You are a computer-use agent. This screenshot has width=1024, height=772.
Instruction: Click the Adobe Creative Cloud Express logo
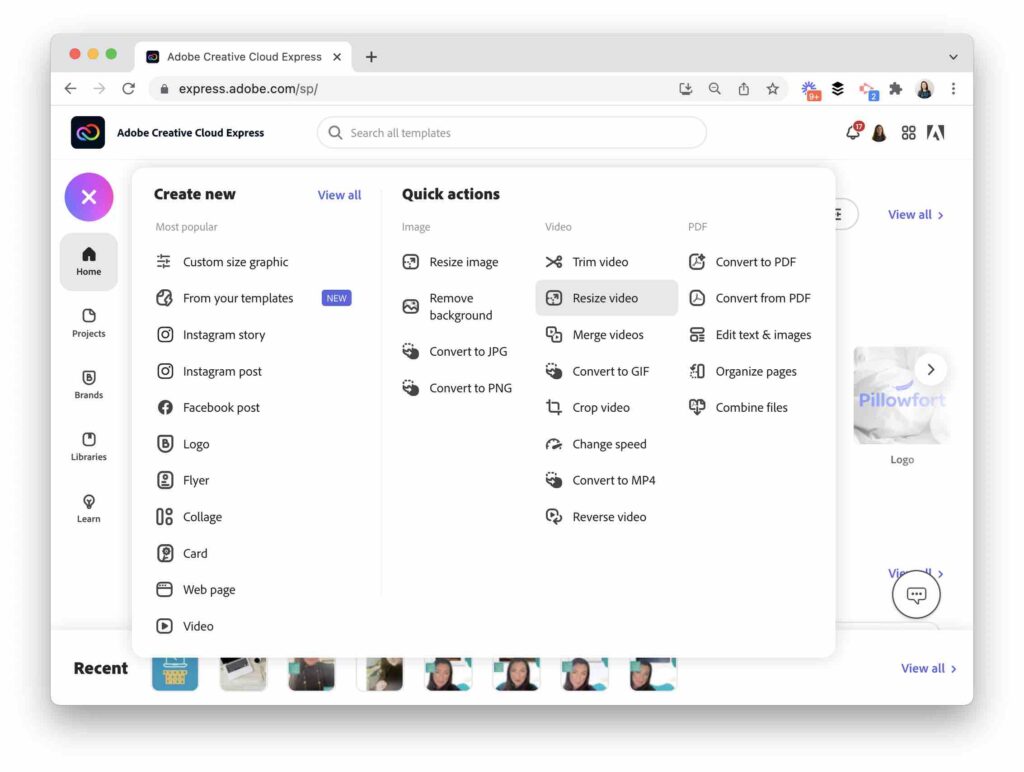pyautogui.click(x=88, y=133)
